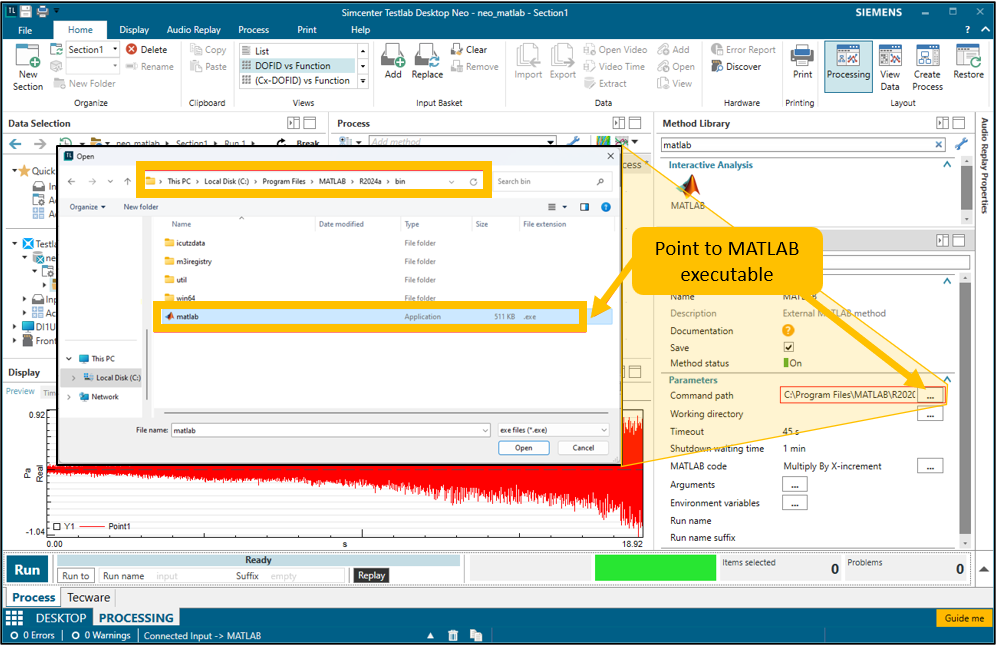This screenshot has width=996, height=646.
Task: Open Method Library settings wrench
Action: point(961,144)
